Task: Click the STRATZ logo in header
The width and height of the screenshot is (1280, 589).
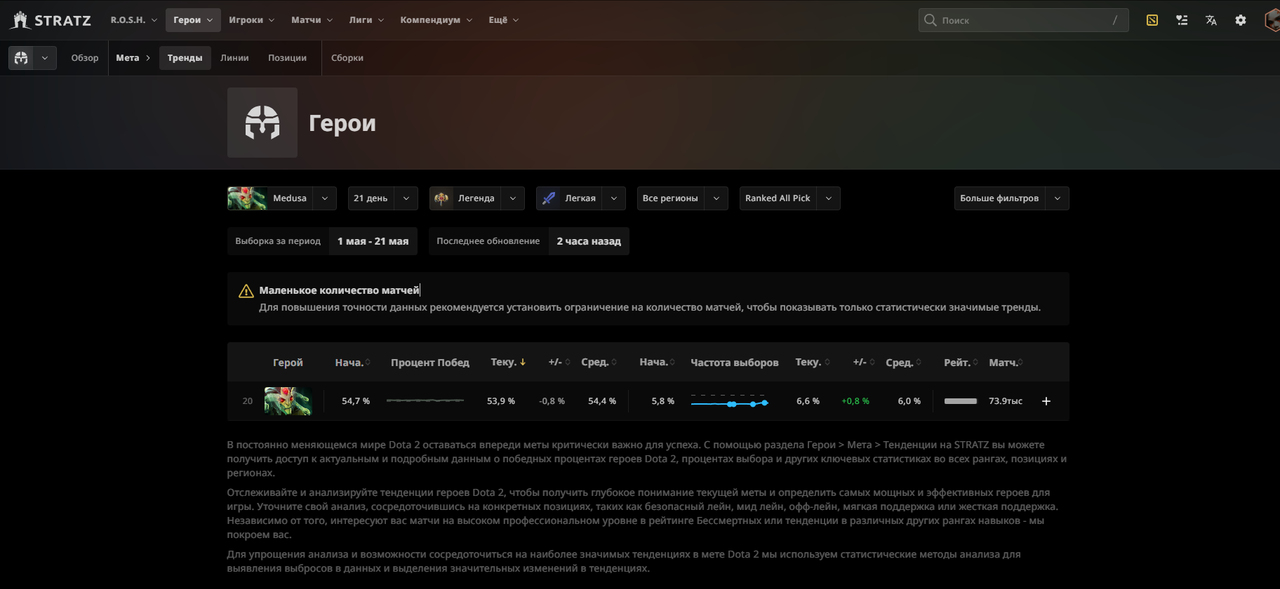Action: point(51,20)
